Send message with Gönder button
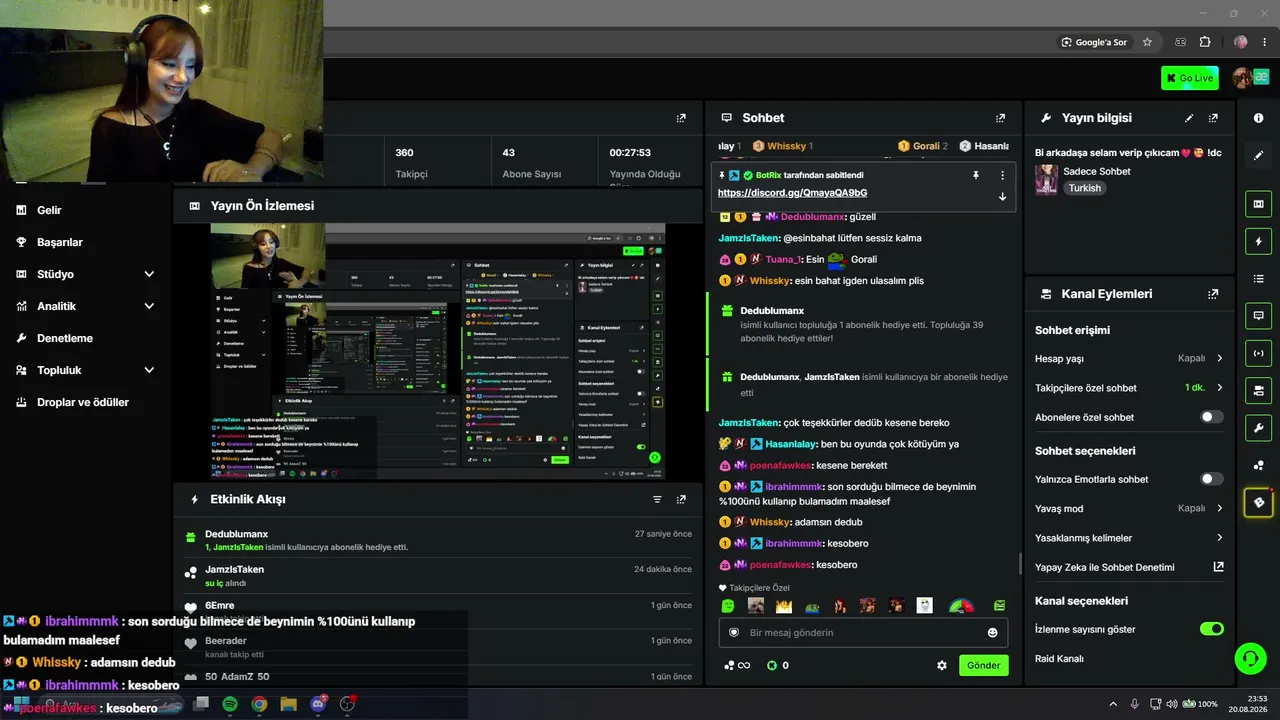 click(983, 665)
